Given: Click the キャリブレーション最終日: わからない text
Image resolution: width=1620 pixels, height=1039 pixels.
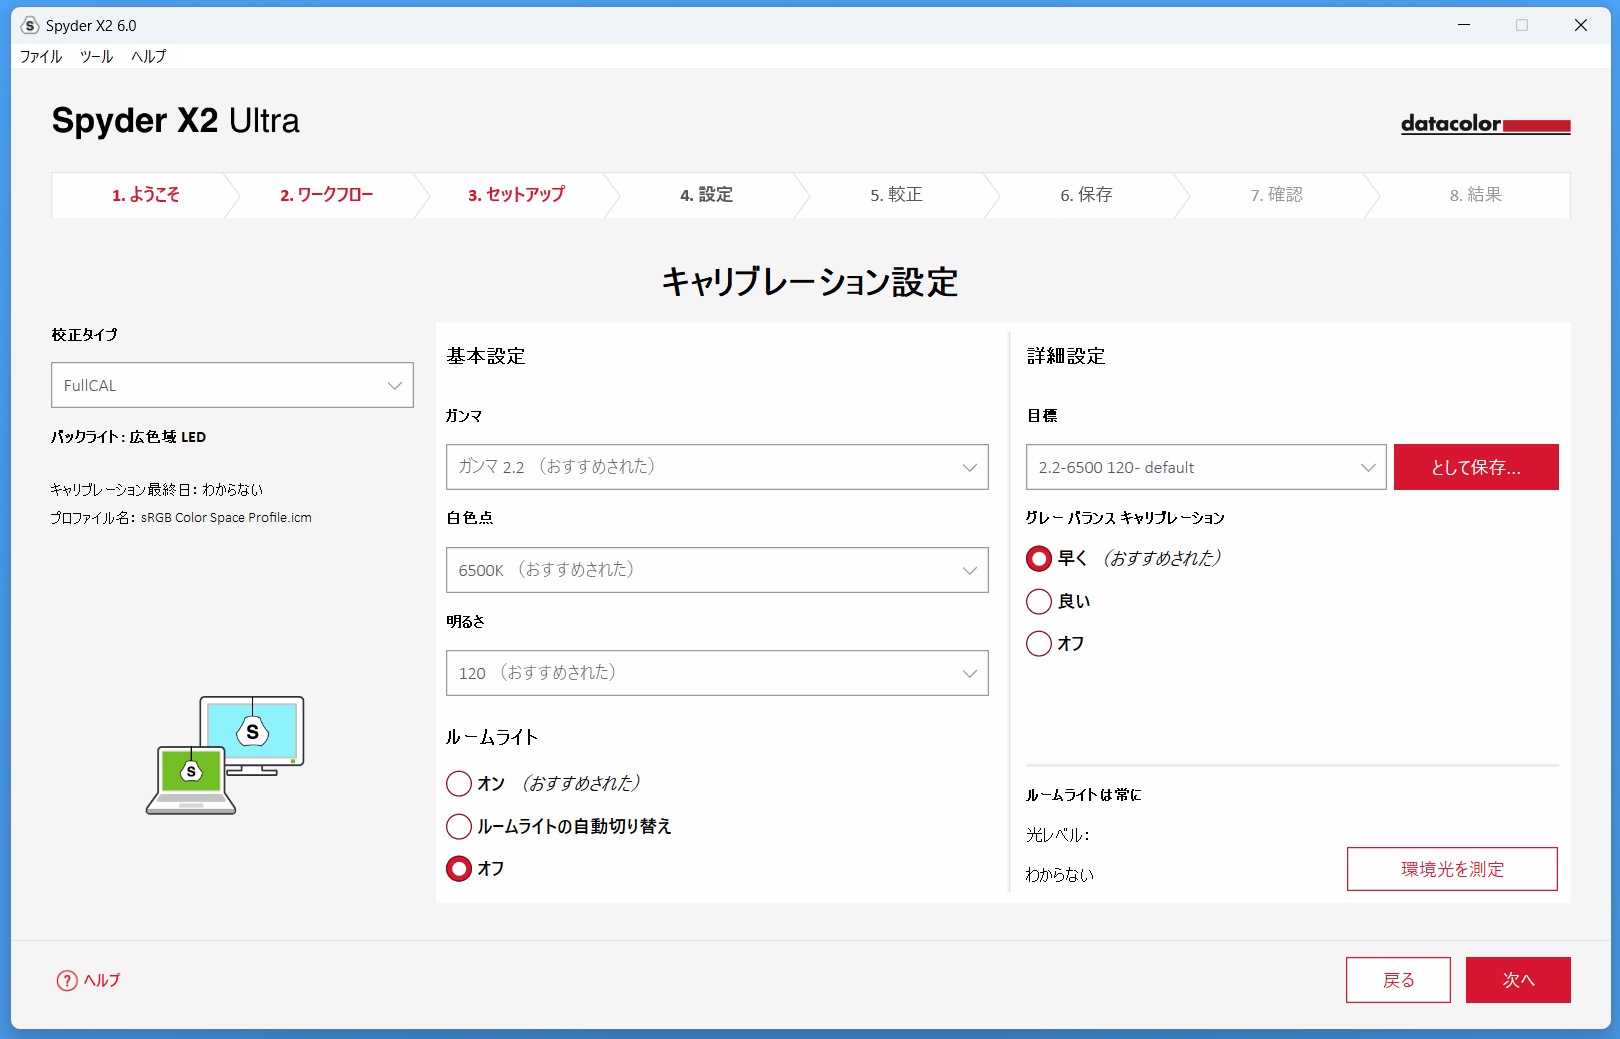Looking at the screenshot, I should 157,490.
